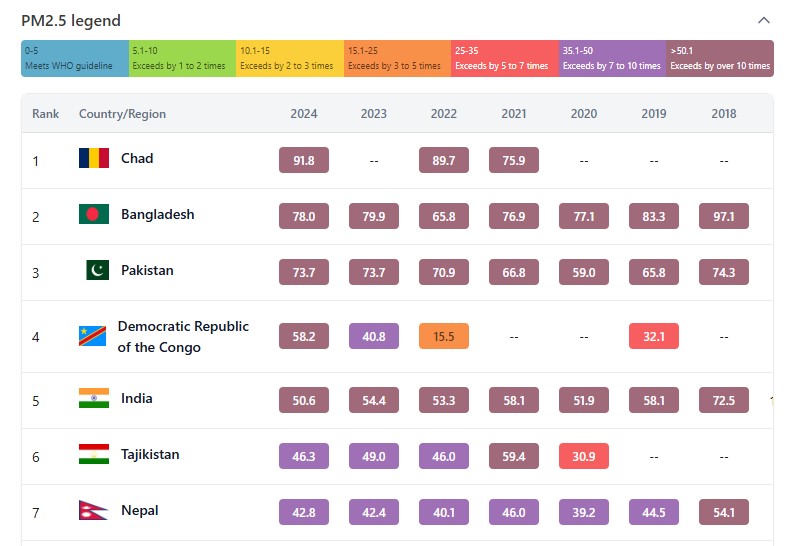Click the Nepal flag icon
The image size is (804, 546).
coord(93,511)
